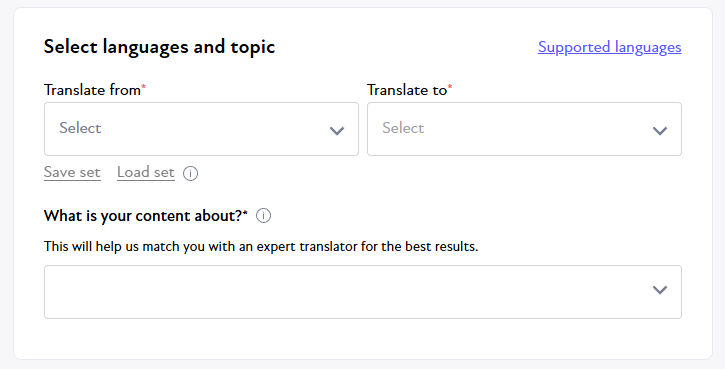Open the Translate from language dropdown
725x369 pixels.
point(201,129)
